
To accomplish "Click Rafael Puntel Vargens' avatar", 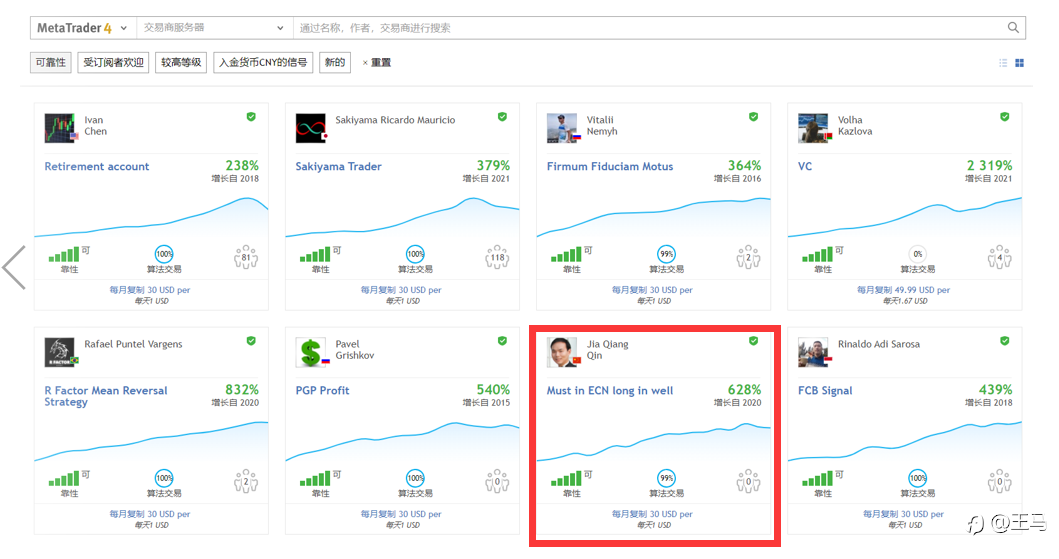I will [x=60, y=352].
